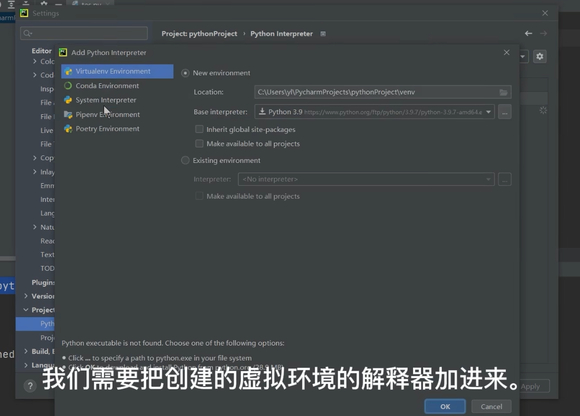Expand the Inlay Hints editor node
This screenshot has width=580, height=416.
click(x=35, y=172)
